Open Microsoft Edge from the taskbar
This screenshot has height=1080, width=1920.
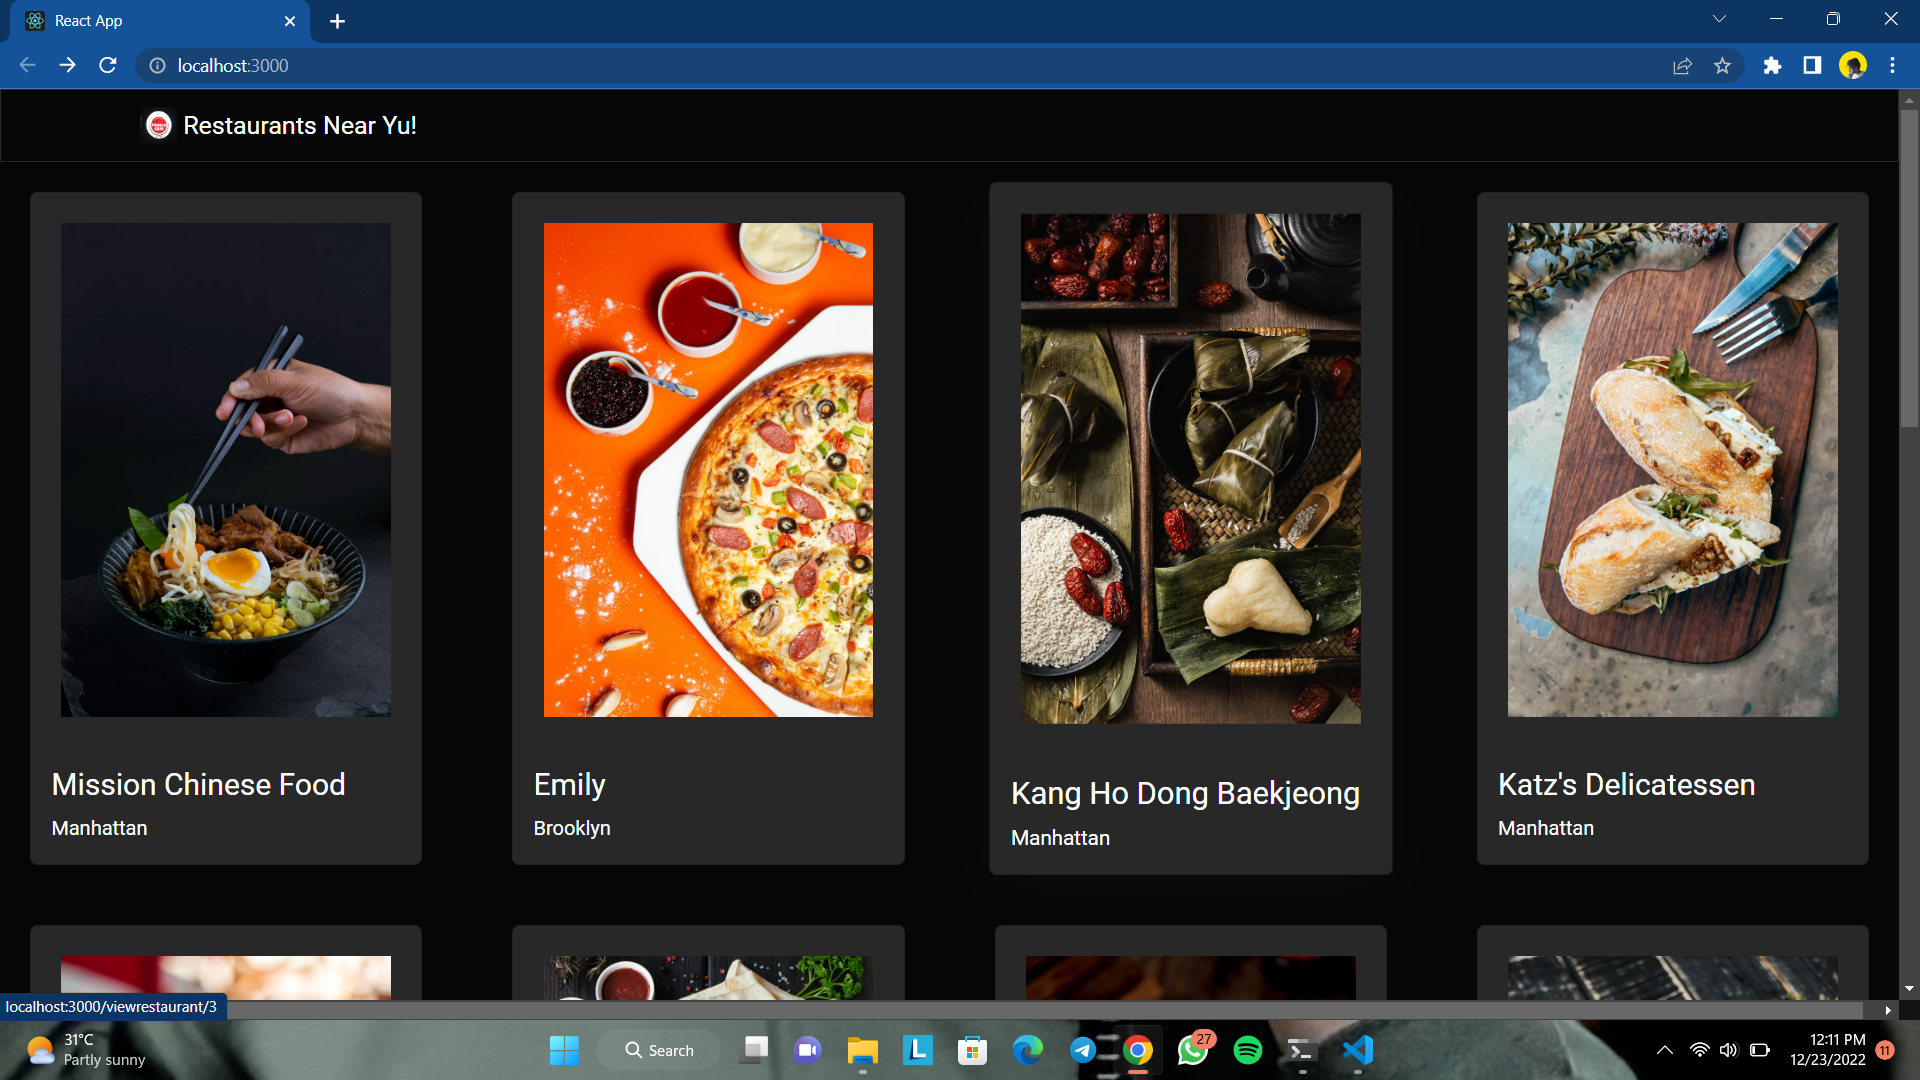(1026, 1051)
